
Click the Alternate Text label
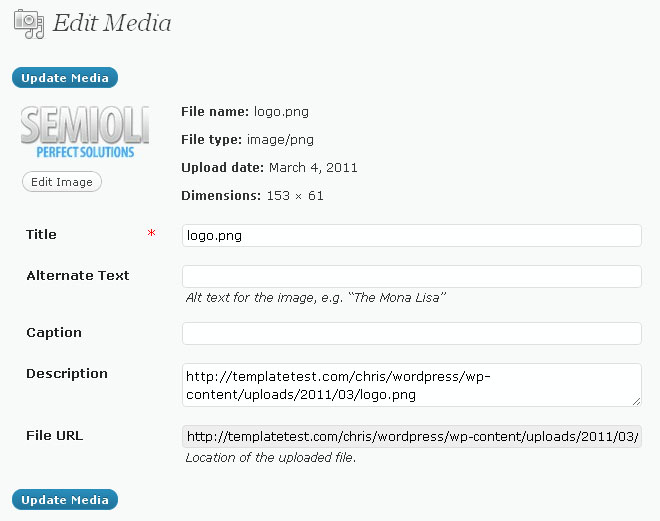click(78, 276)
